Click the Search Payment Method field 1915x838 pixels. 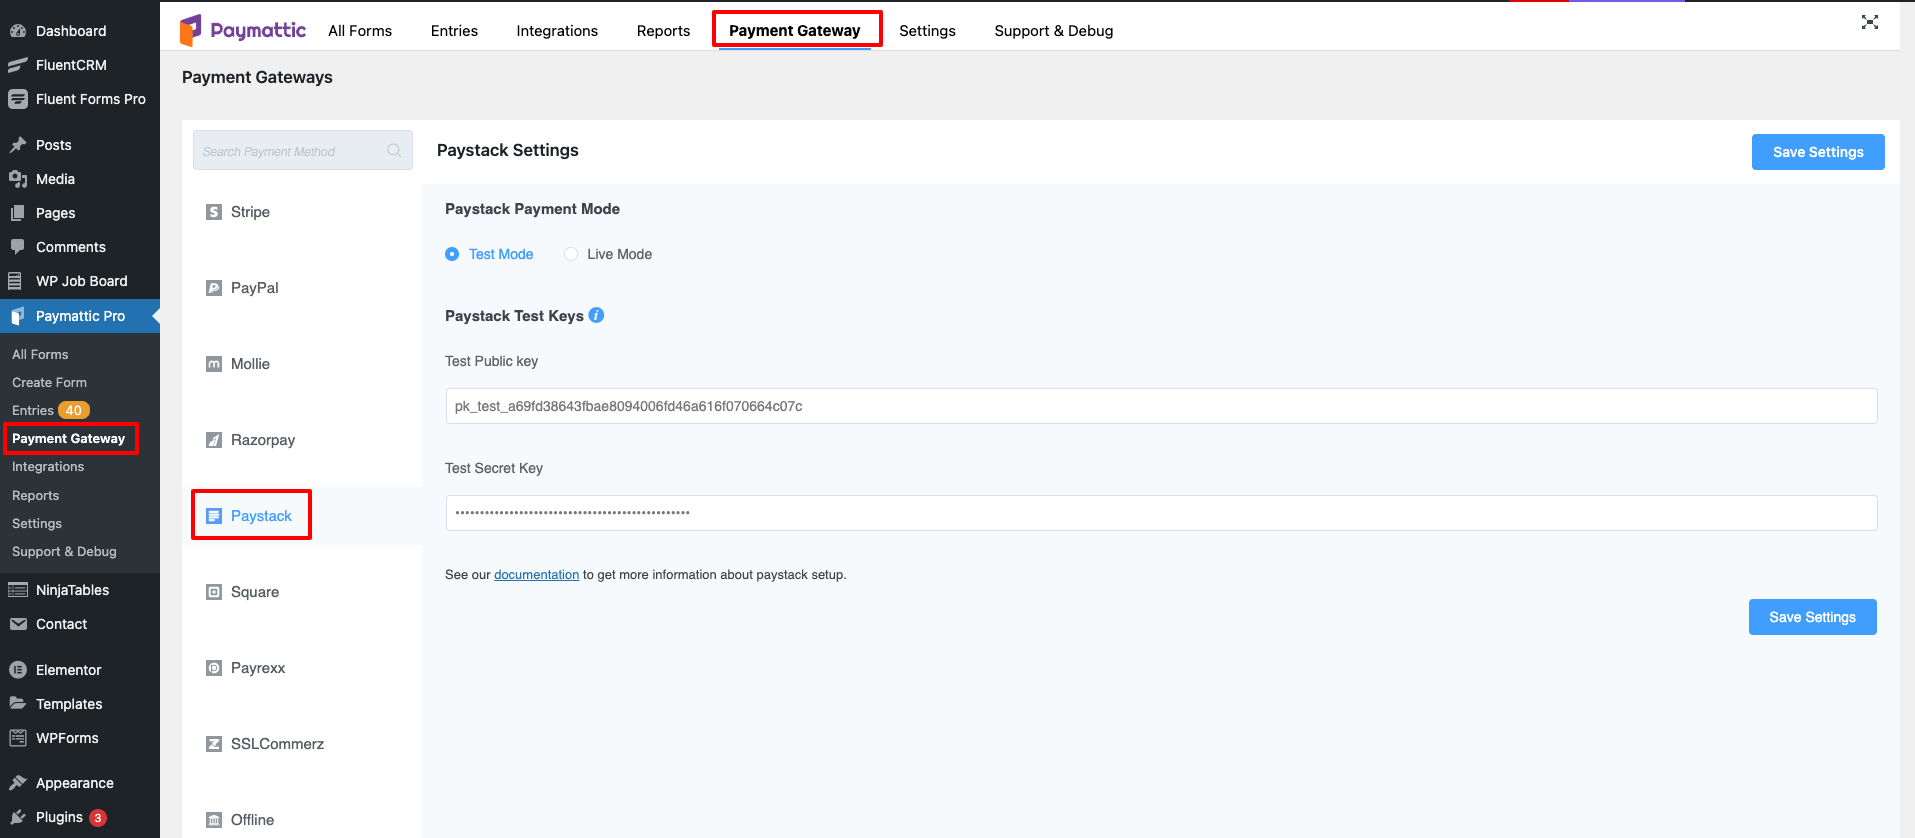coord(303,150)
